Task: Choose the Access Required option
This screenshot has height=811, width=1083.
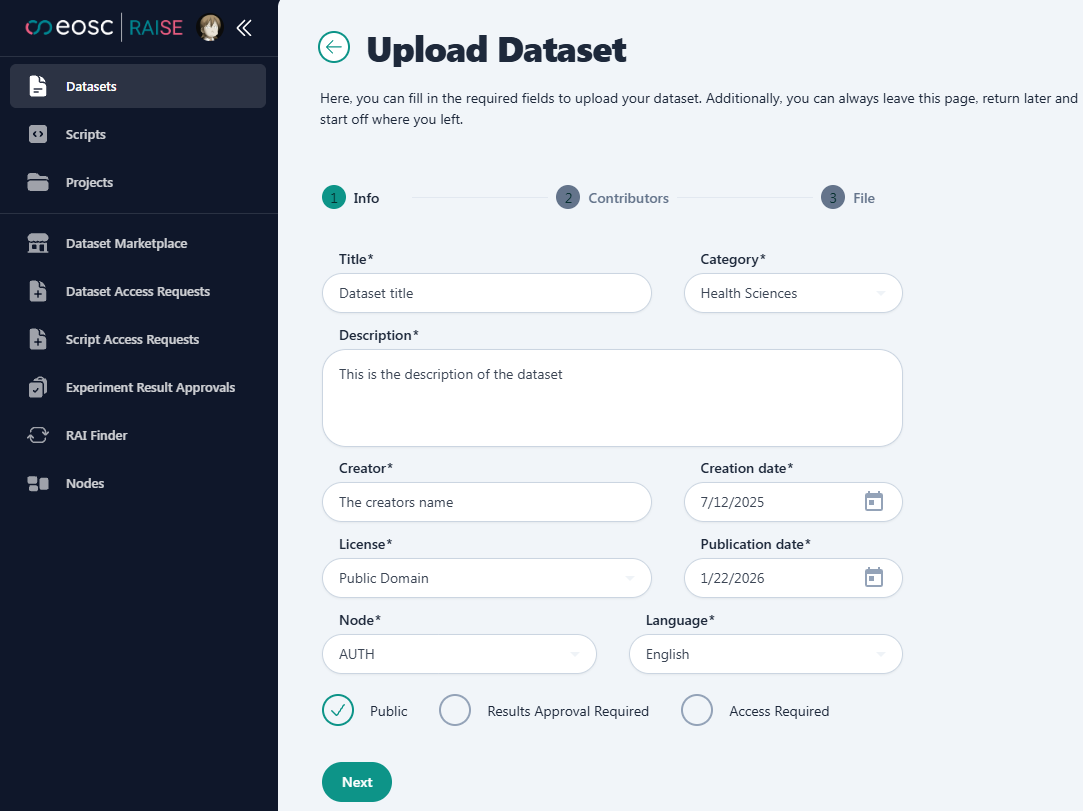Action: (697, 710)
